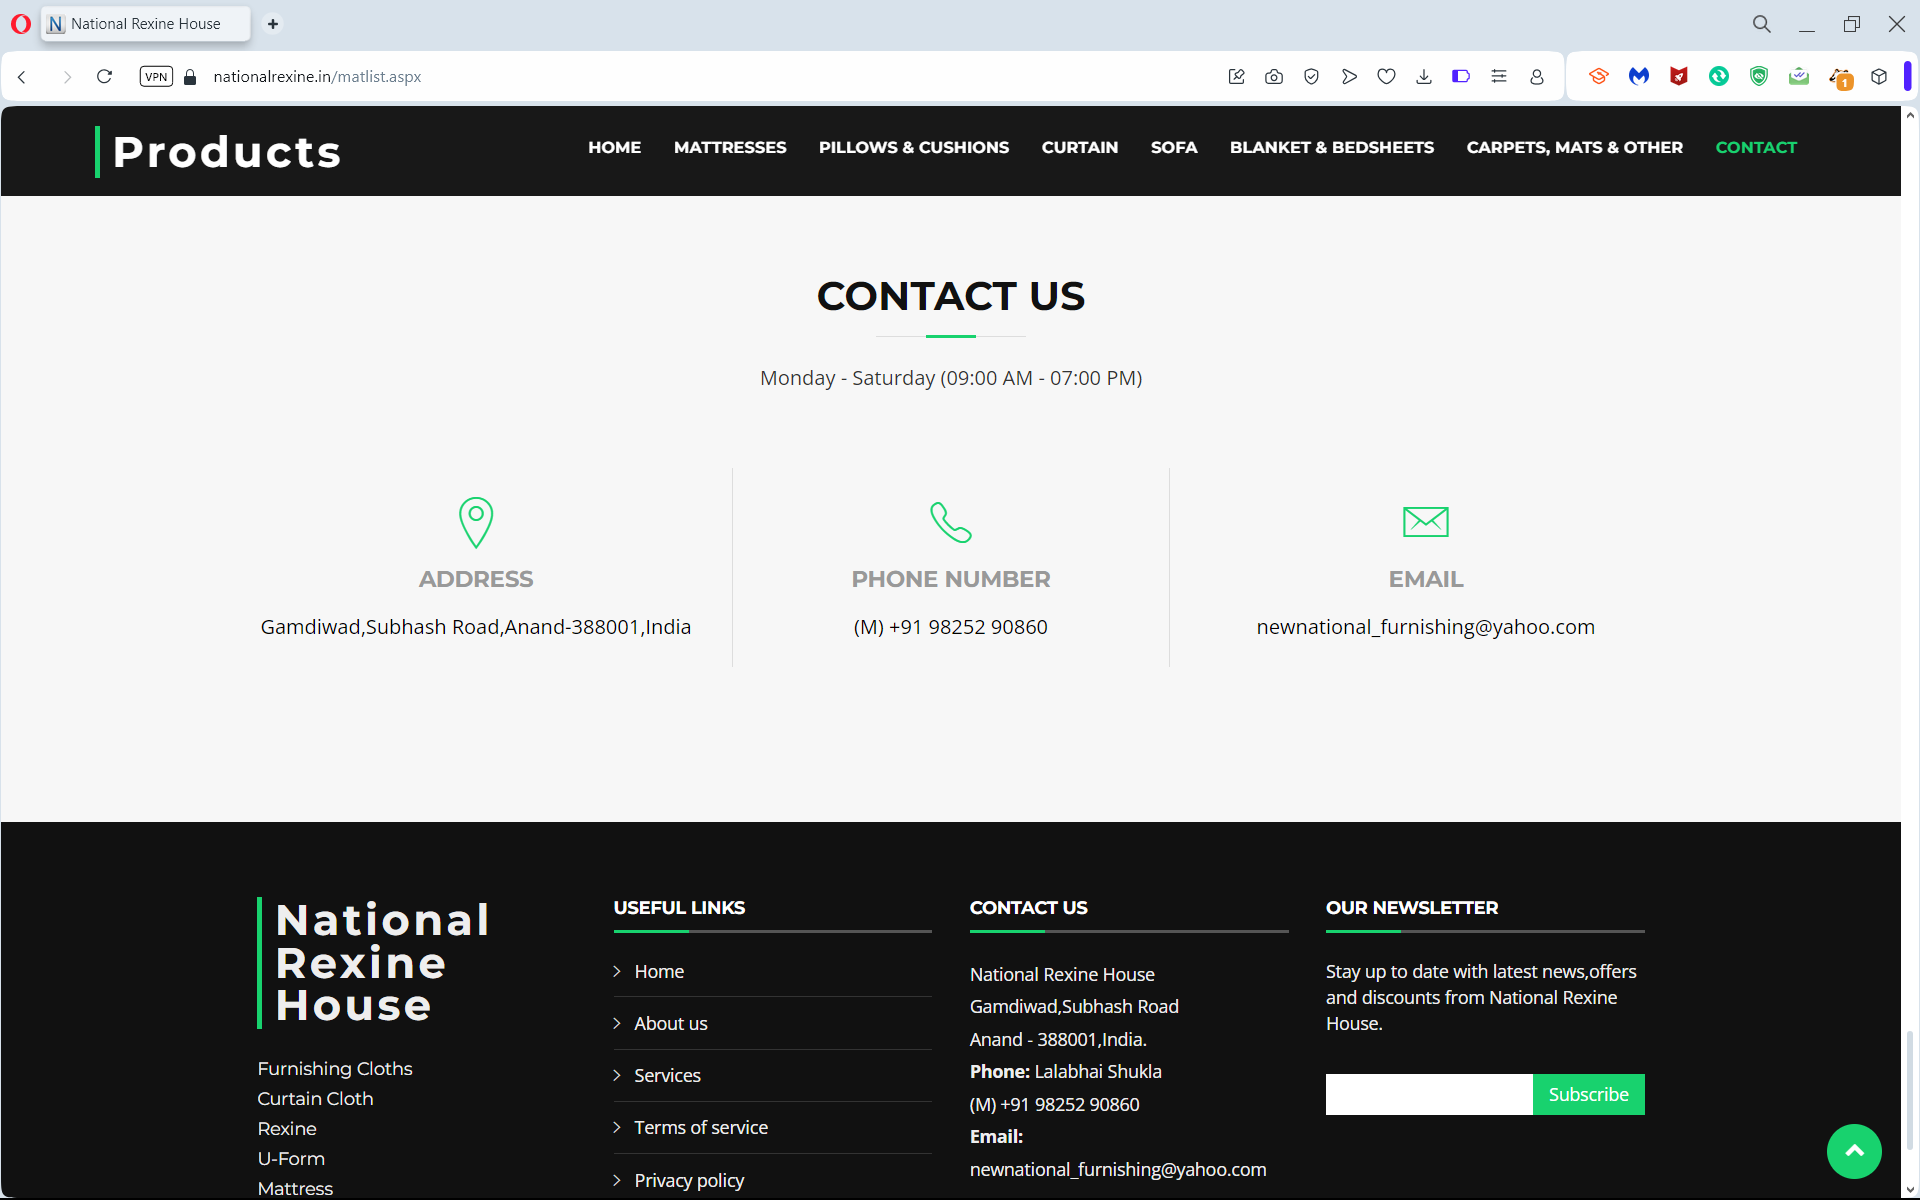Open the pinboard edit icon
Screen dimensions: 1920x1200
1236,77
